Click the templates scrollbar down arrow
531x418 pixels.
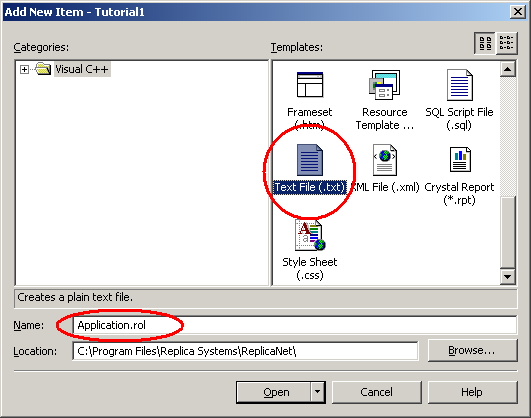(x=507, y=276)
